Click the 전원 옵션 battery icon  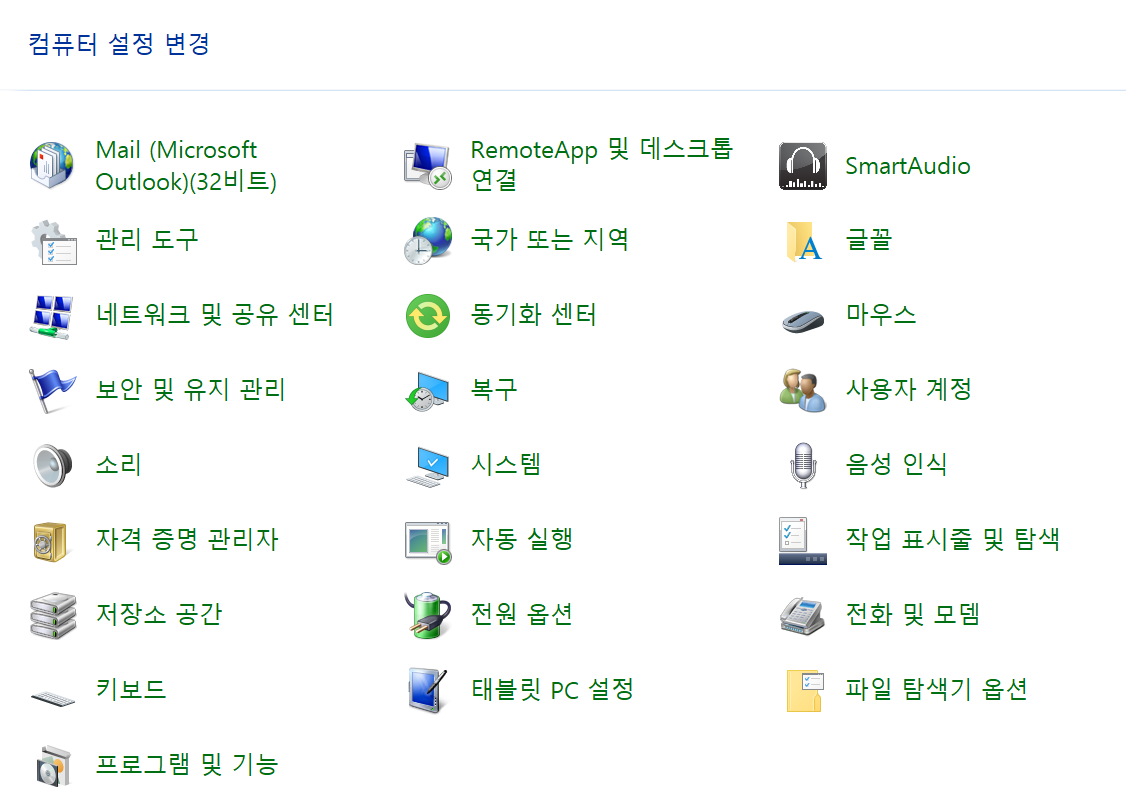pos(428,614)
